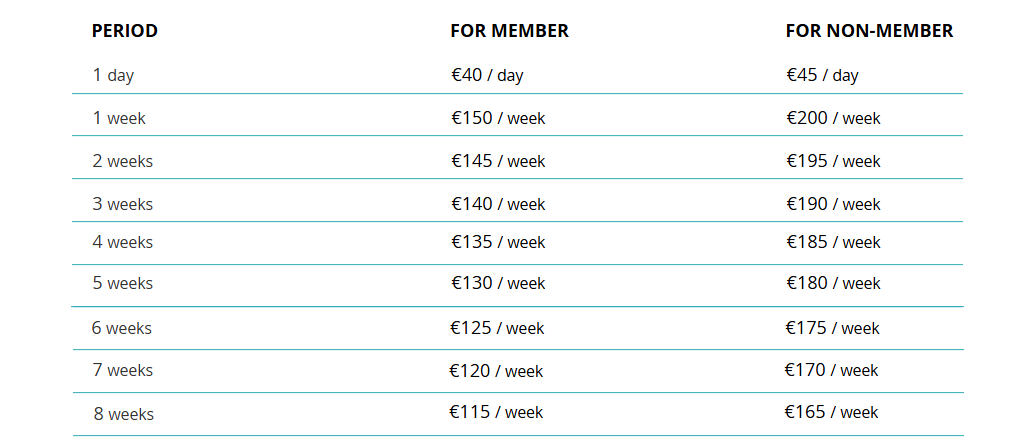The image size is (1036, 442).
Task: Click the €145 / week member price
Action: pos(498,161)
